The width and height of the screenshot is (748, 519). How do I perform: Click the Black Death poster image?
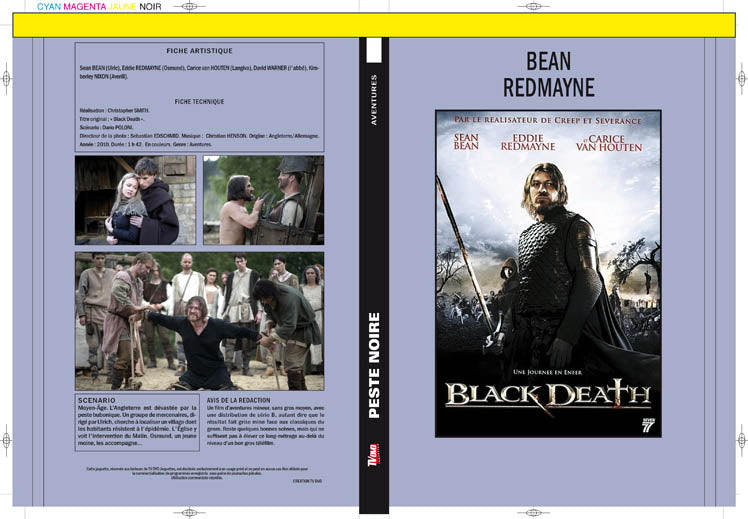(548, 274)
